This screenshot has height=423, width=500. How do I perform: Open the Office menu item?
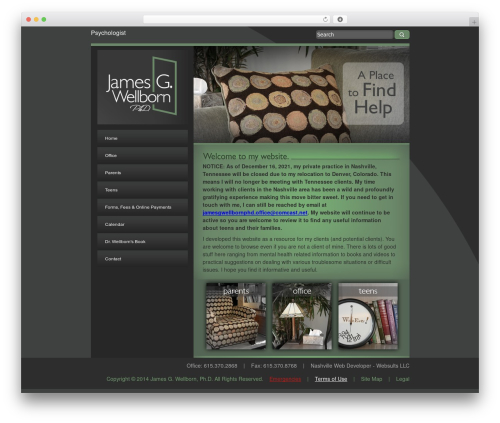(142, 155)
